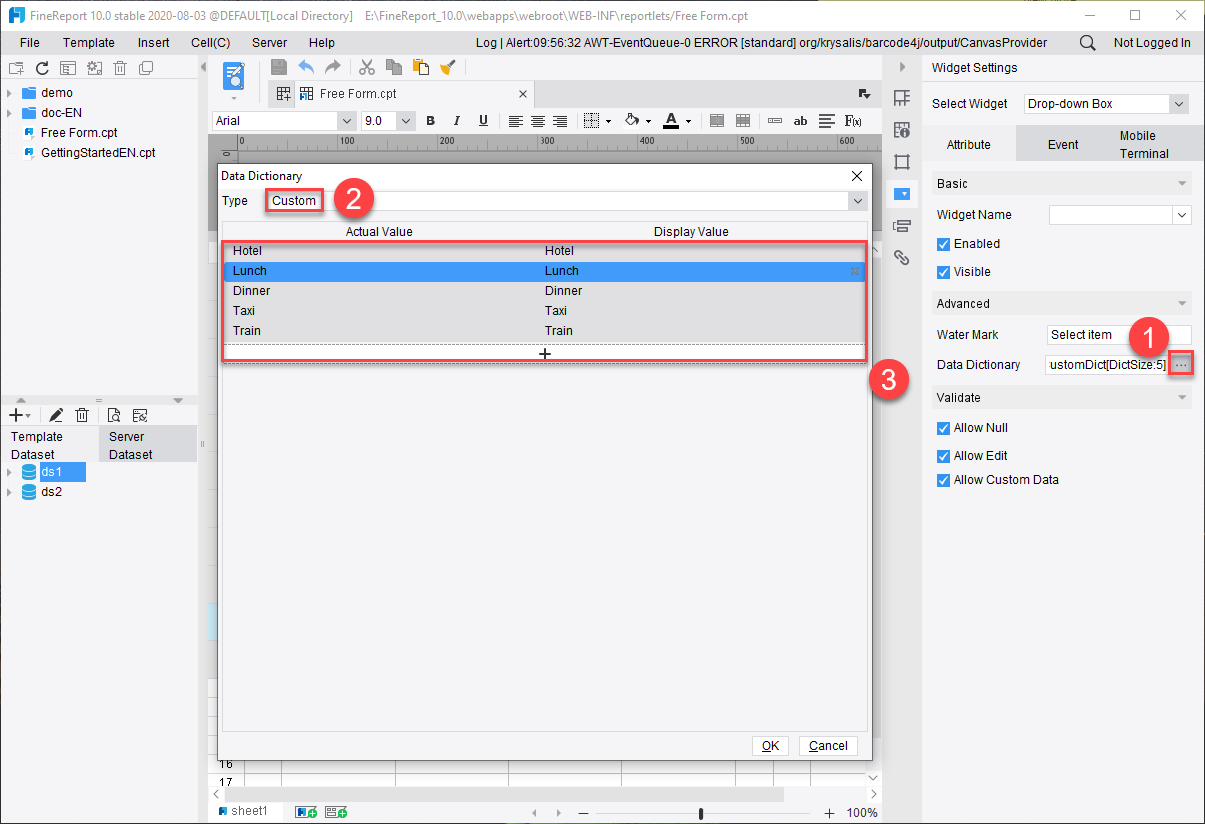This screenshot has width=1205, height=824.
Task: Uncheck the Visible checkbox
Action: pos(943,272)
